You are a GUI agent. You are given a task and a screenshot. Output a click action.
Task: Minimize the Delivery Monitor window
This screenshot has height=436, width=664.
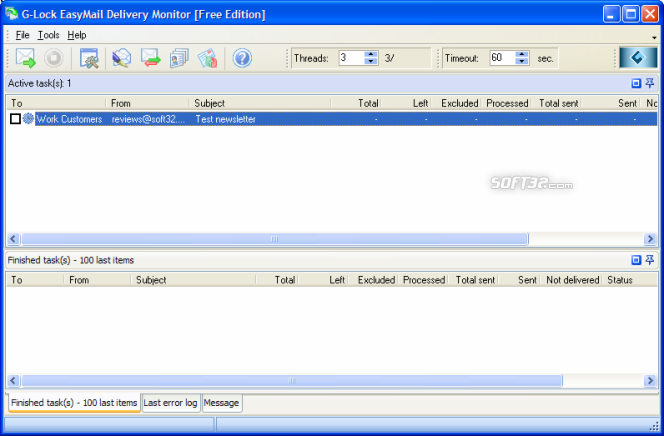click(x=611, y=14)
